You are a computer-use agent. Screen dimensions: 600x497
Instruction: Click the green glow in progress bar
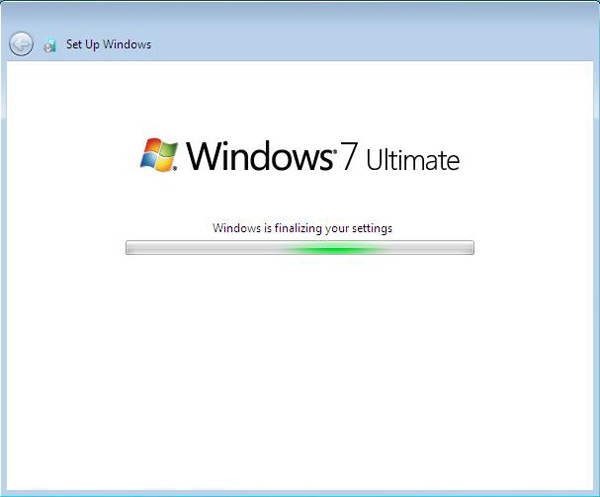(x=330, y=247)
